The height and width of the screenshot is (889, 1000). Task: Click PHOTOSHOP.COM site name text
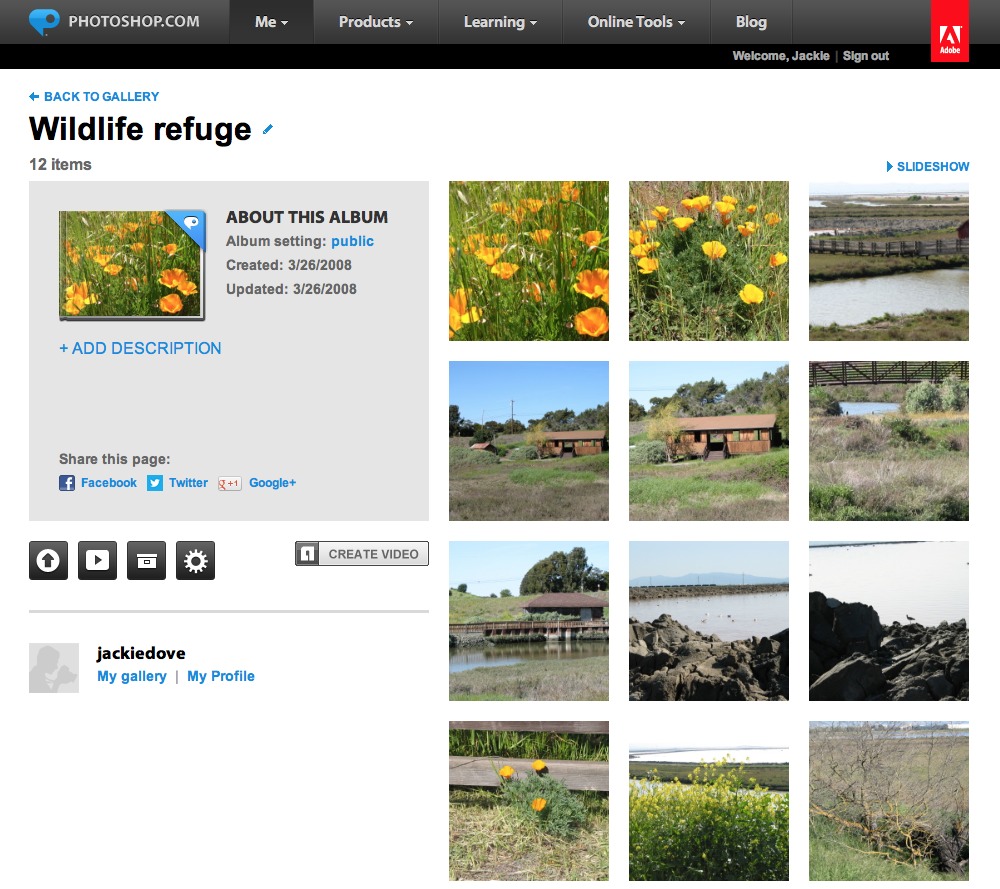pos(134,22)
